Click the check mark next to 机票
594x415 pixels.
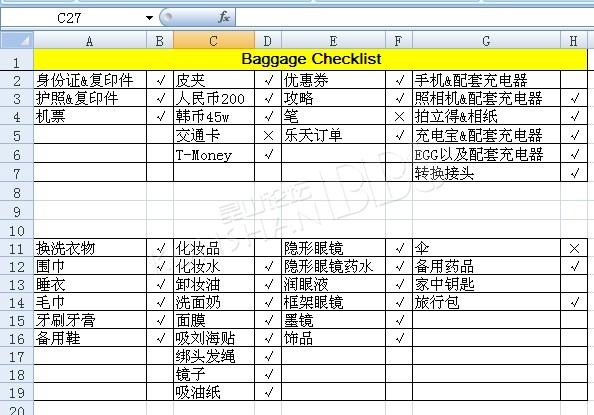161,116
